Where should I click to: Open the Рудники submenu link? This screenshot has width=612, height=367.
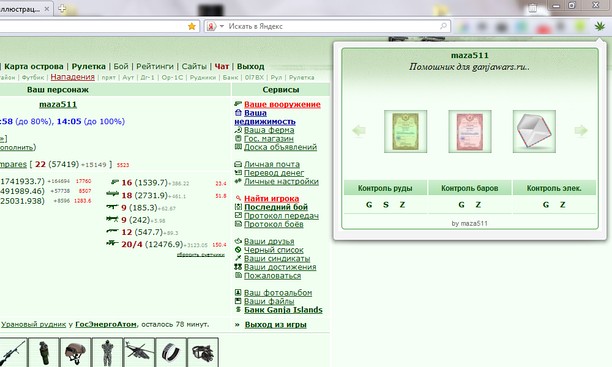click(203, 77)
